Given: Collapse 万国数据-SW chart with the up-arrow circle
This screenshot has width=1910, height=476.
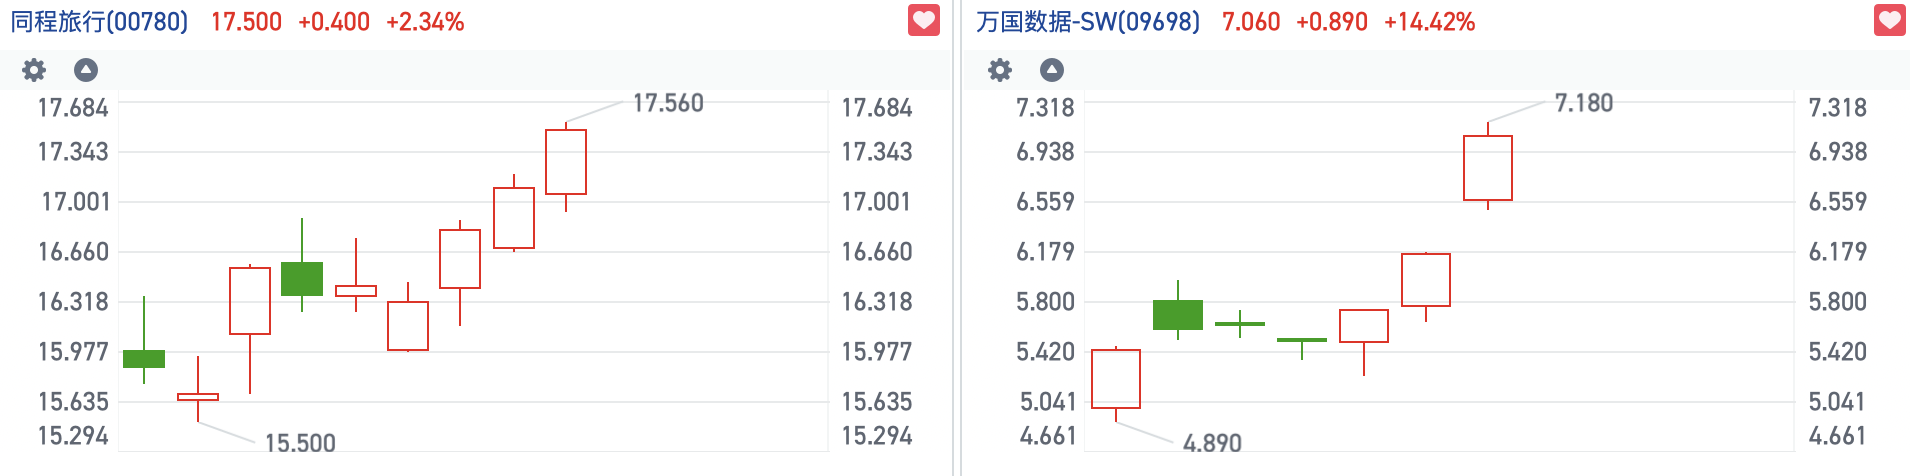Looking at the screenshot, I should coord(1052,70).
